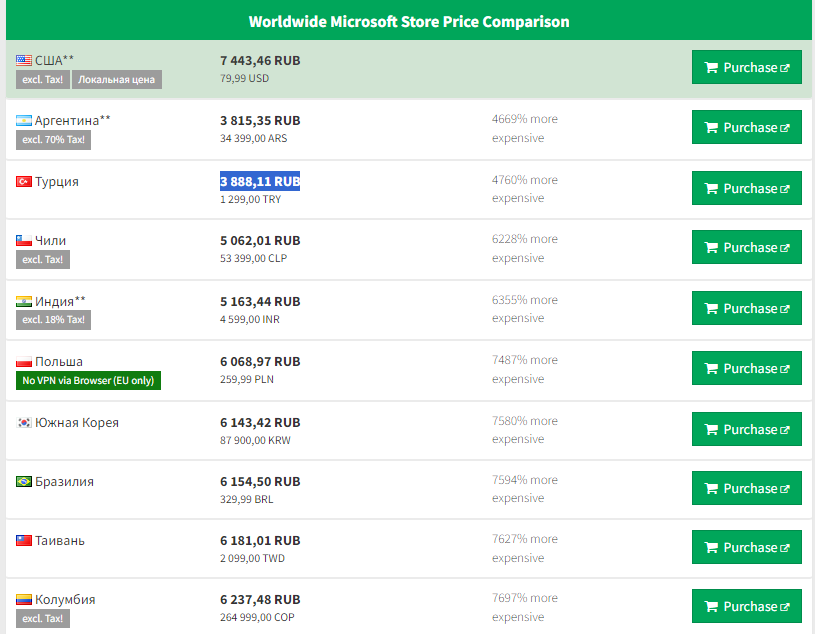Click the price 5 163,44 RUB
This screenshot has height=634, width=815.
click(260, 301)
